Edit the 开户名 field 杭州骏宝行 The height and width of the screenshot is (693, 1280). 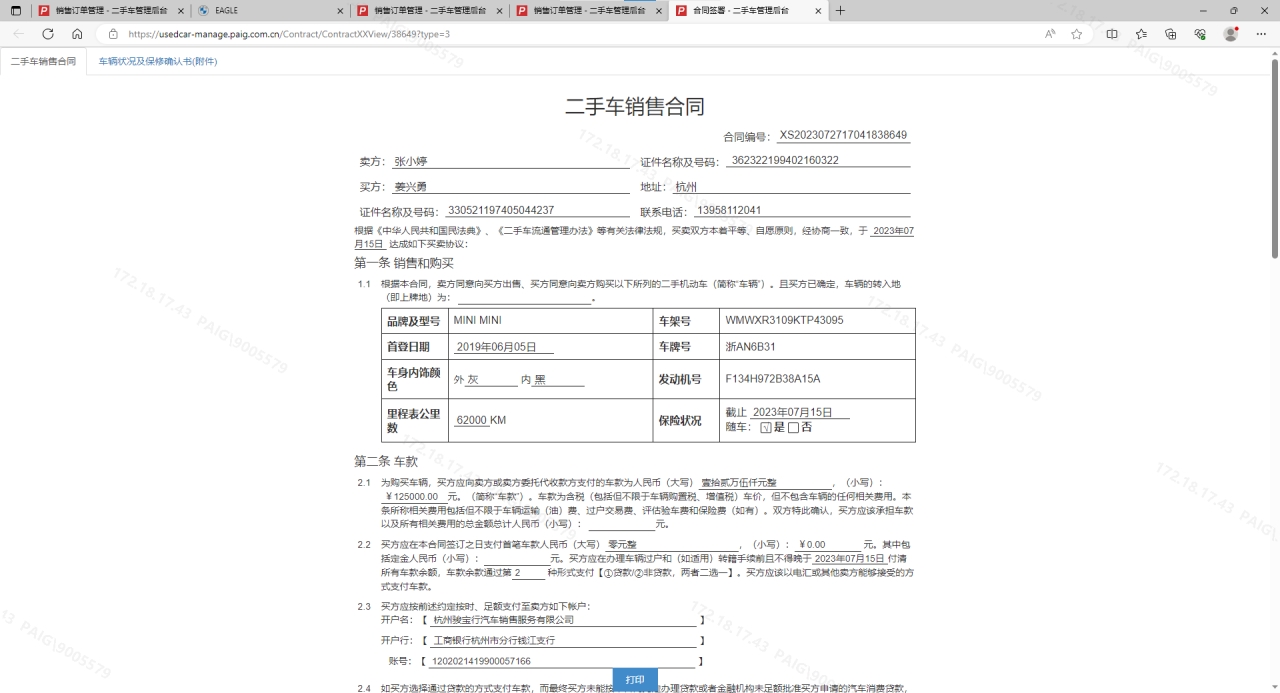[564, 620]
